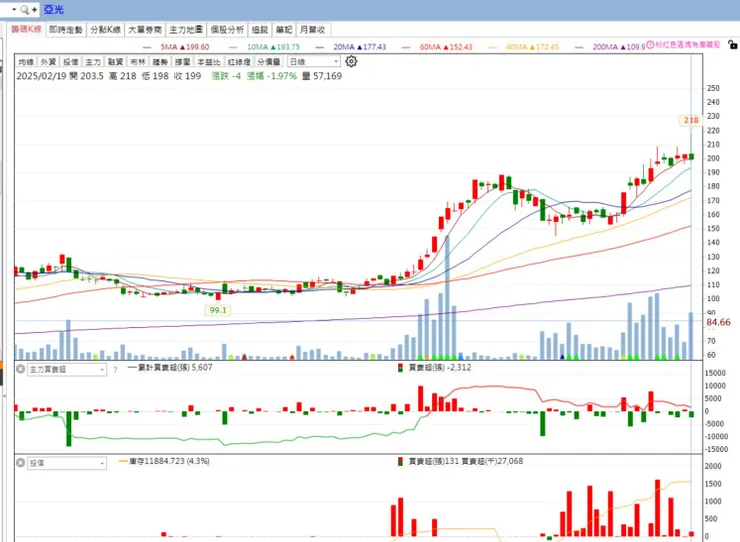Switch to the 大單券商 tab
Viewport: 740px width, 542px height.
coord(145,30)
